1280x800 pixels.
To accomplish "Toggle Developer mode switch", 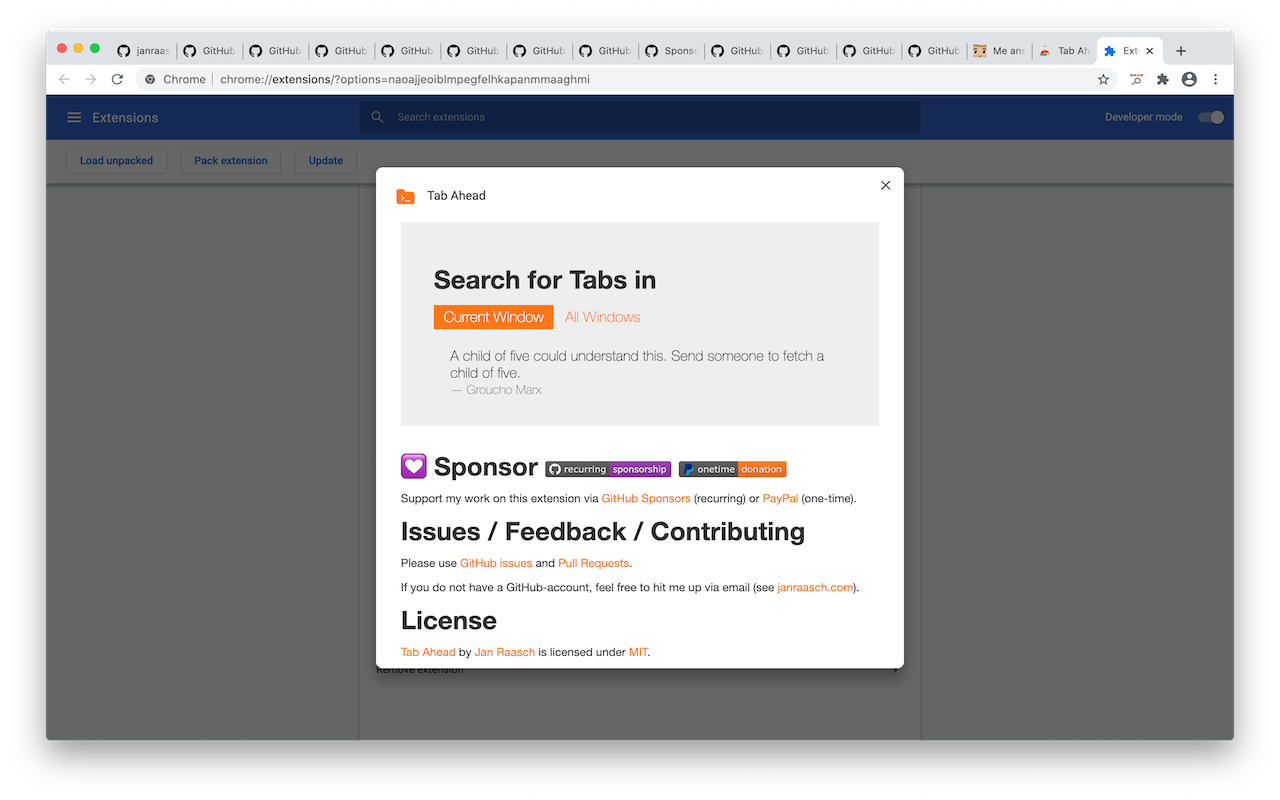I will click(1211, 117).
